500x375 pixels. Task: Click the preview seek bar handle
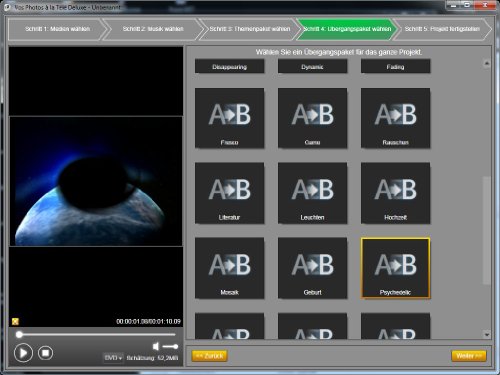(x=19, y=334)
